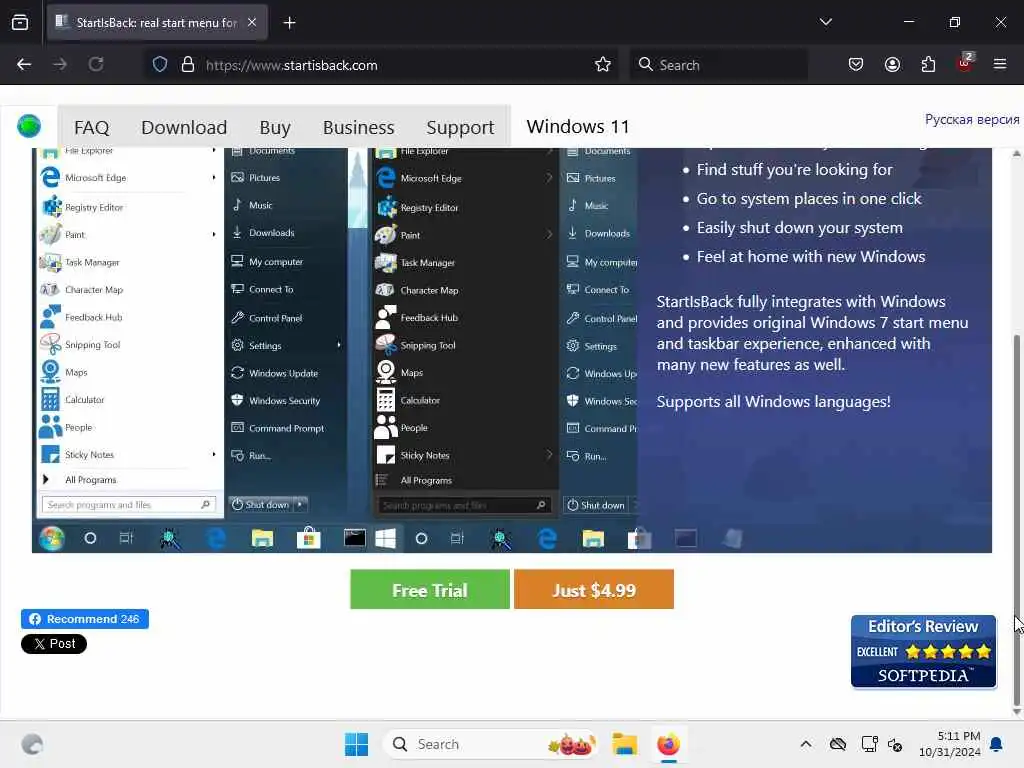This screenshot has height=768, width=1024.
Task: Expand the light menu Settings submenu arrow
Action: (339, 345)
